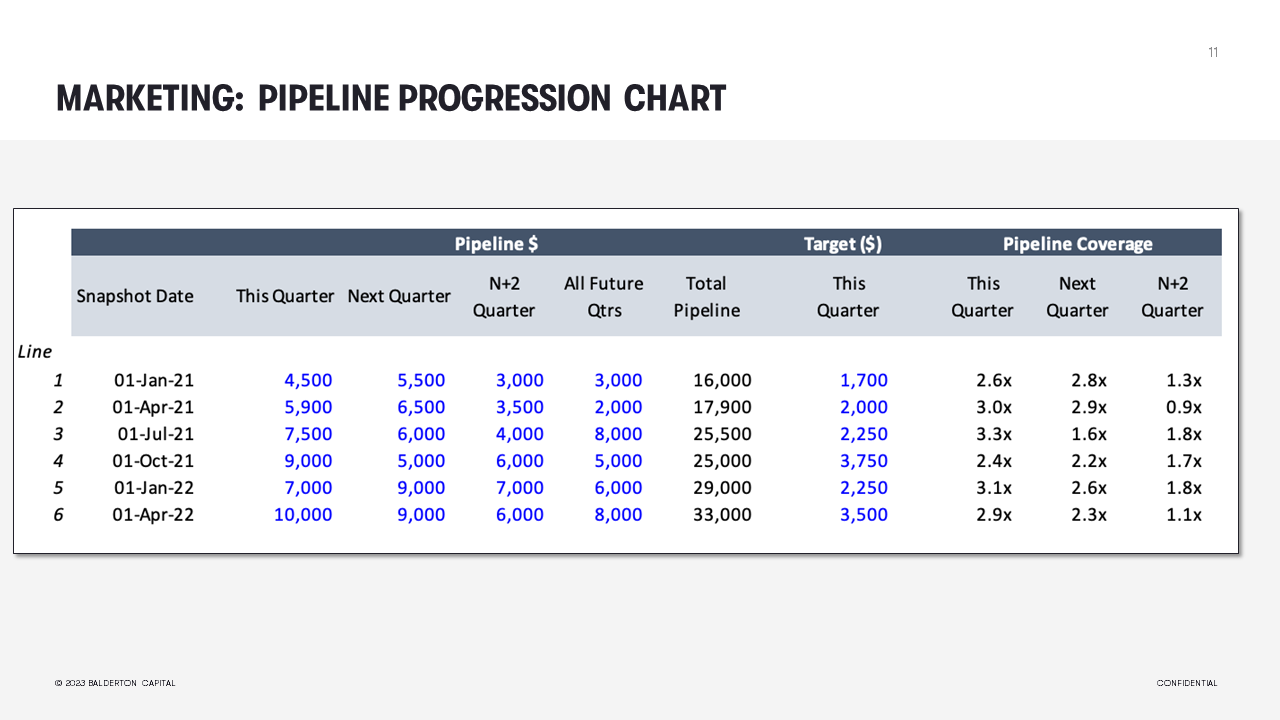1280x720 pixels.
Task: Click the Total Pipeline column header
Action: (x=707, y=296)
